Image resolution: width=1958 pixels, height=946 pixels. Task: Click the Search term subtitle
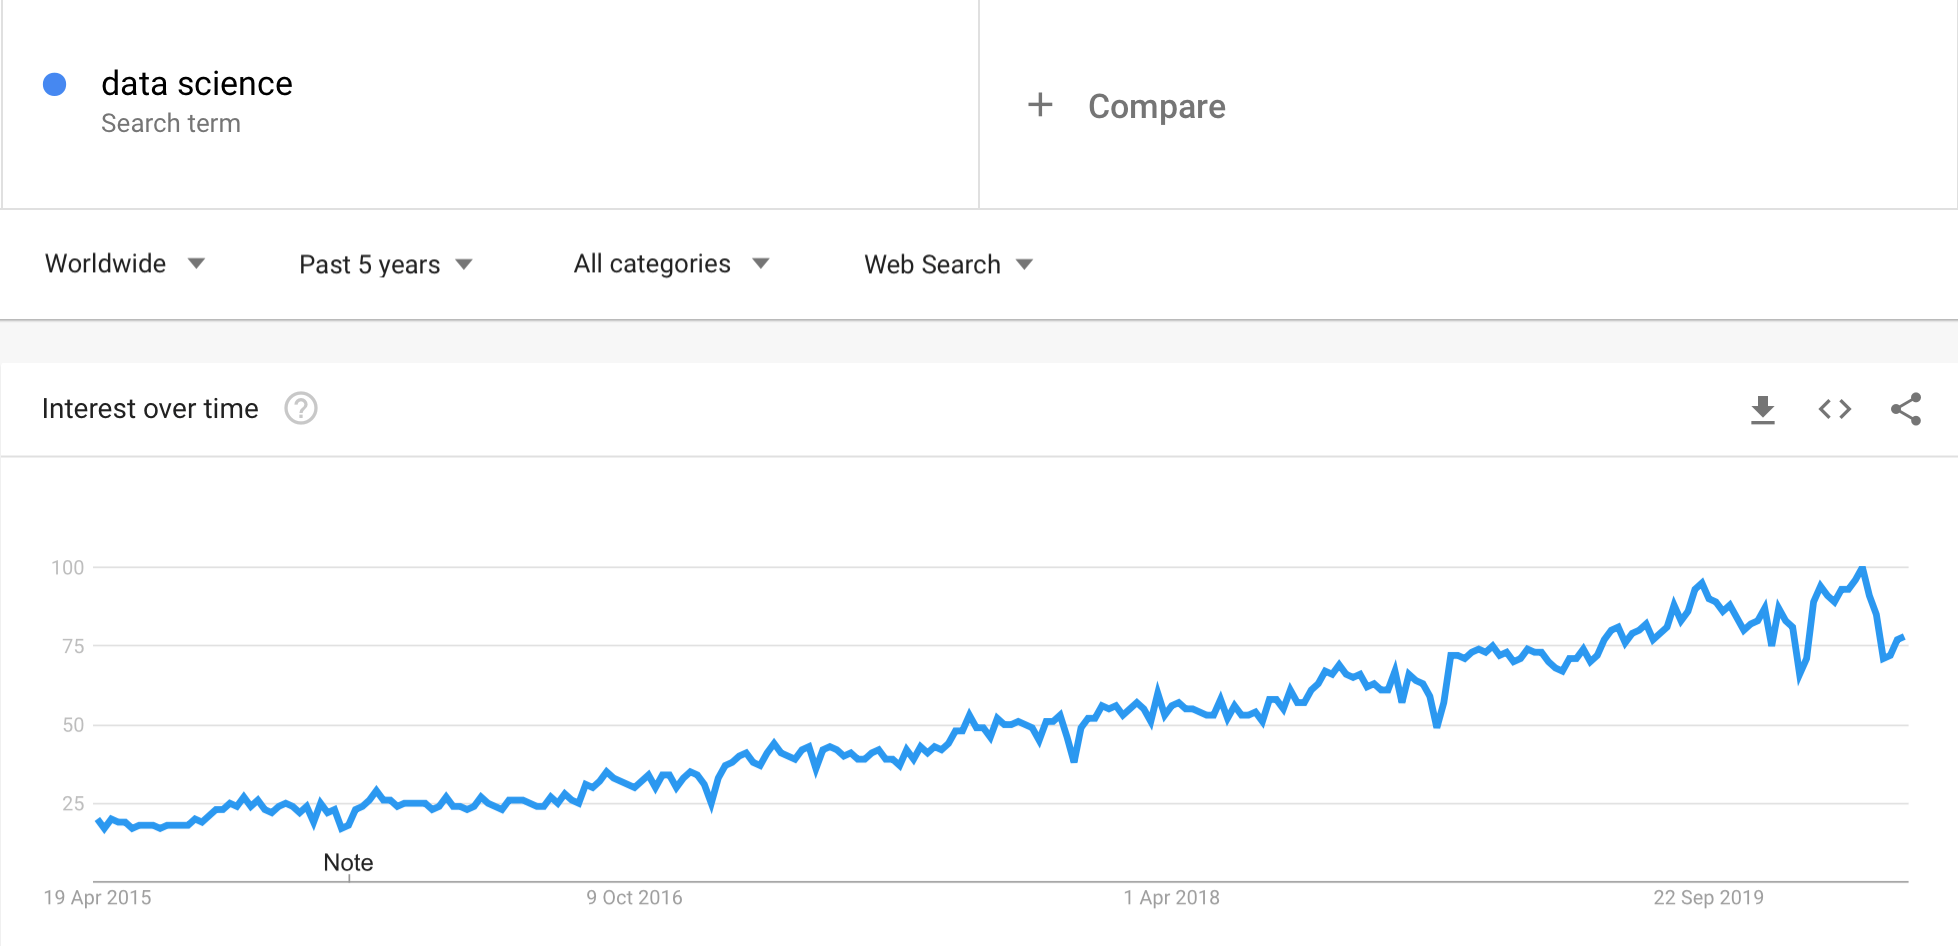[x=171, y=123]
